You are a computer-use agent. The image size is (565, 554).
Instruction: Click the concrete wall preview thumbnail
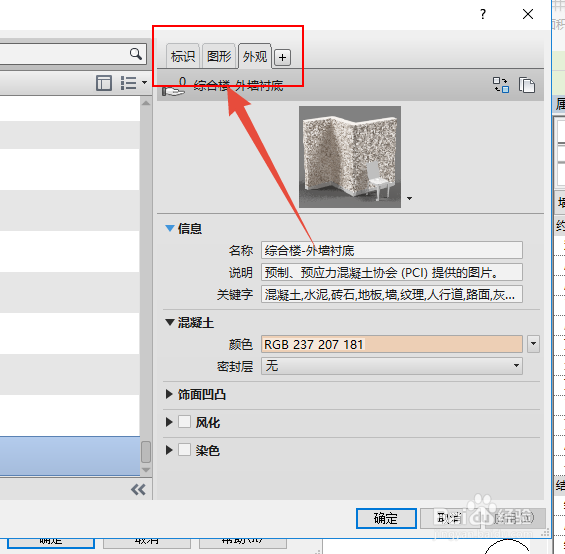[x=350, y=157]
